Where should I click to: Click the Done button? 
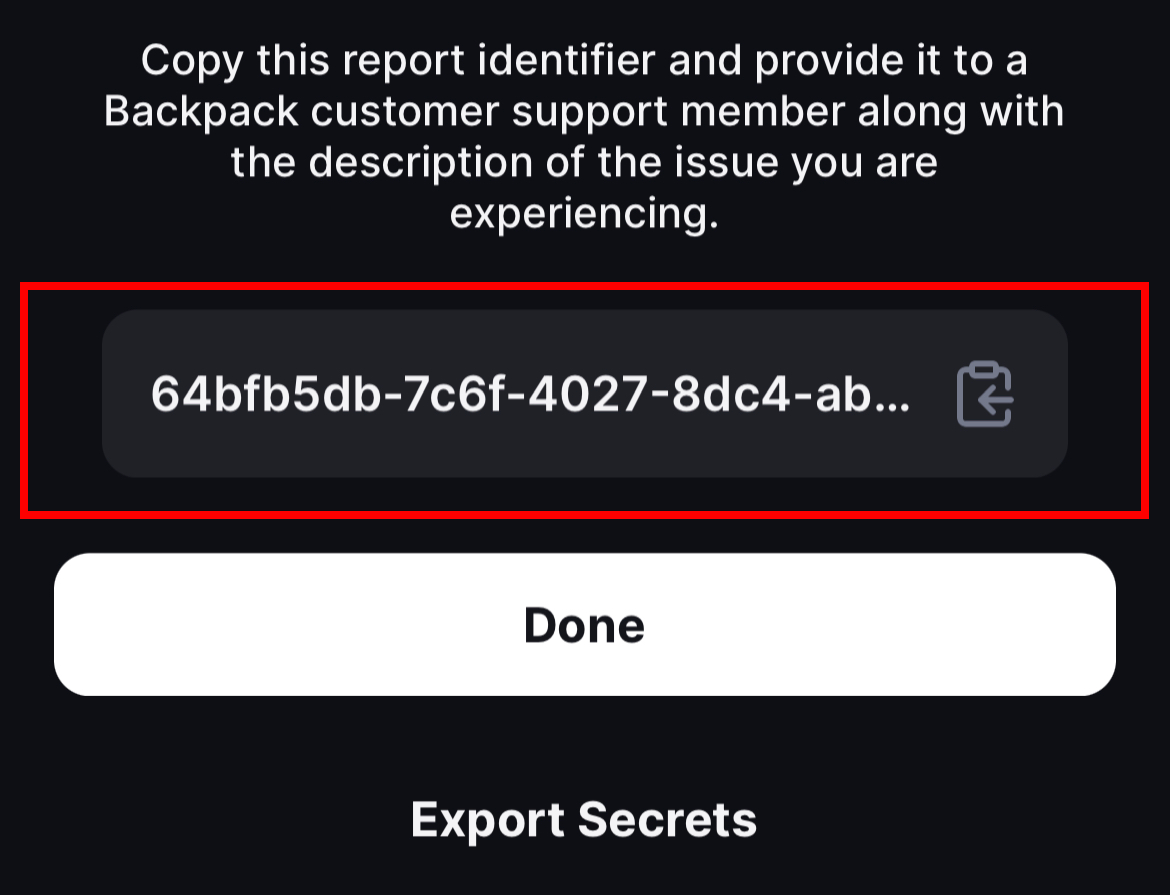point(584,625)
